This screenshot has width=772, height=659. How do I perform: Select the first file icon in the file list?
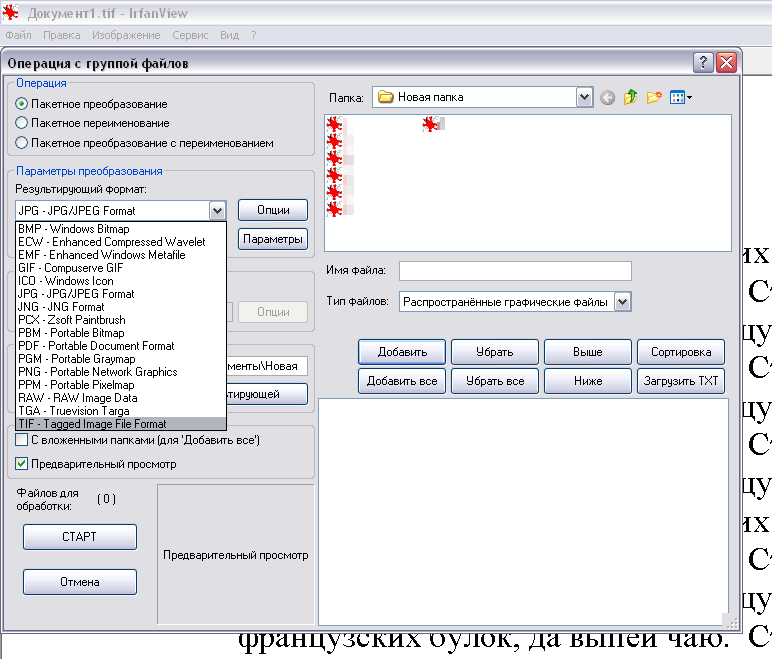pyautogui.click(x=334, y=124)
